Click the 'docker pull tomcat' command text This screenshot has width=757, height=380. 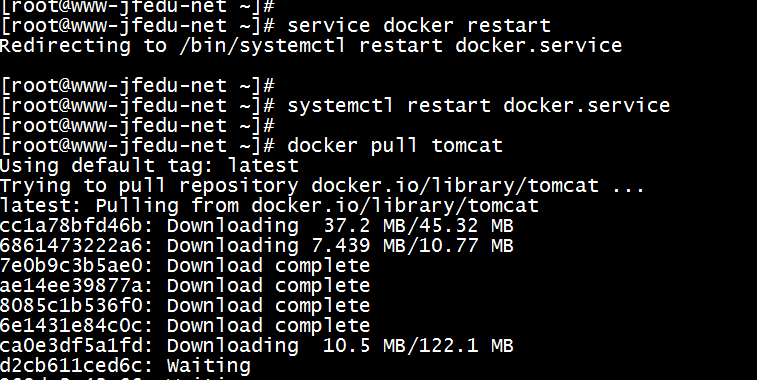395,145
